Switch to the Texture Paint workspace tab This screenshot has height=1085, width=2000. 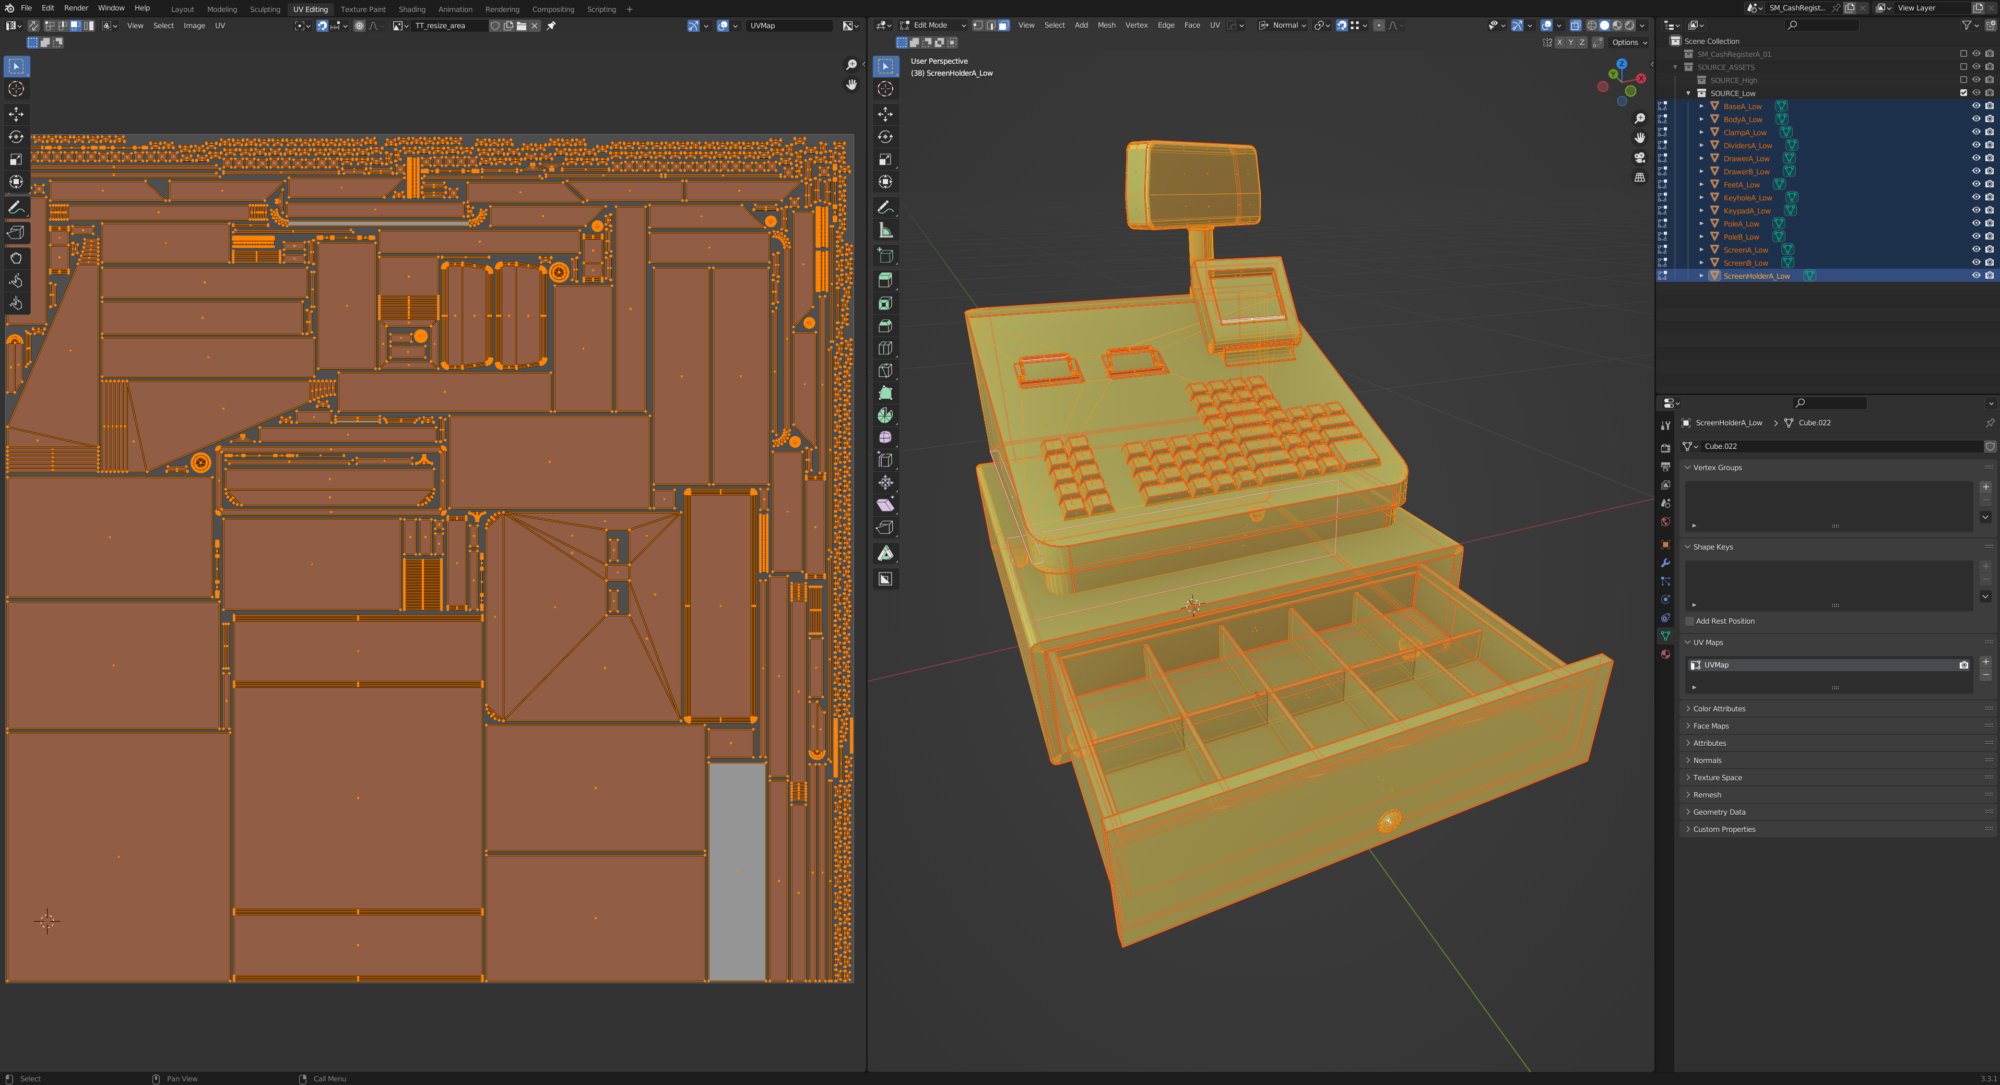click(x=362, y=9)
